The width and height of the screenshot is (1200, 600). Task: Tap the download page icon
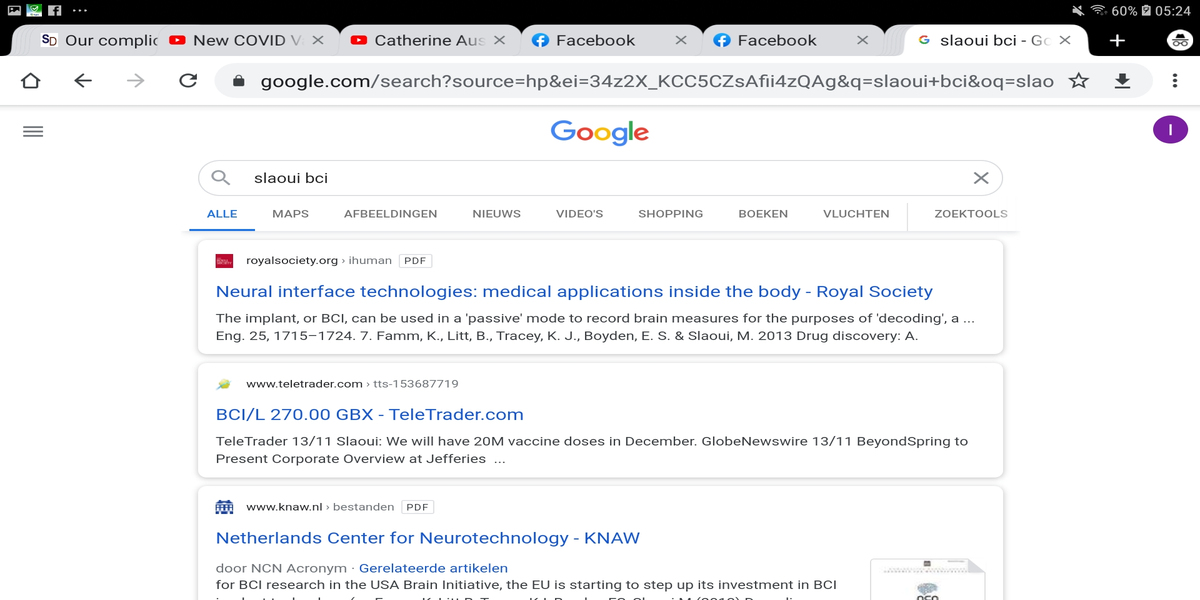tap(1122, 81)
